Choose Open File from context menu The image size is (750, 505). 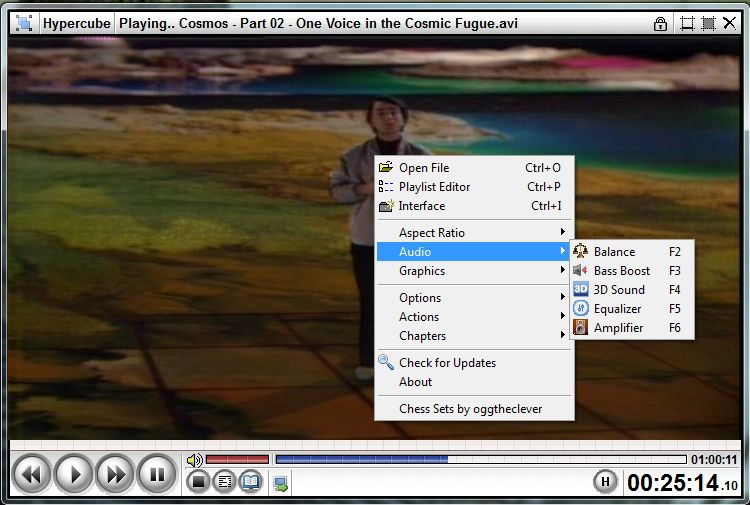click(x=474, y=168)
